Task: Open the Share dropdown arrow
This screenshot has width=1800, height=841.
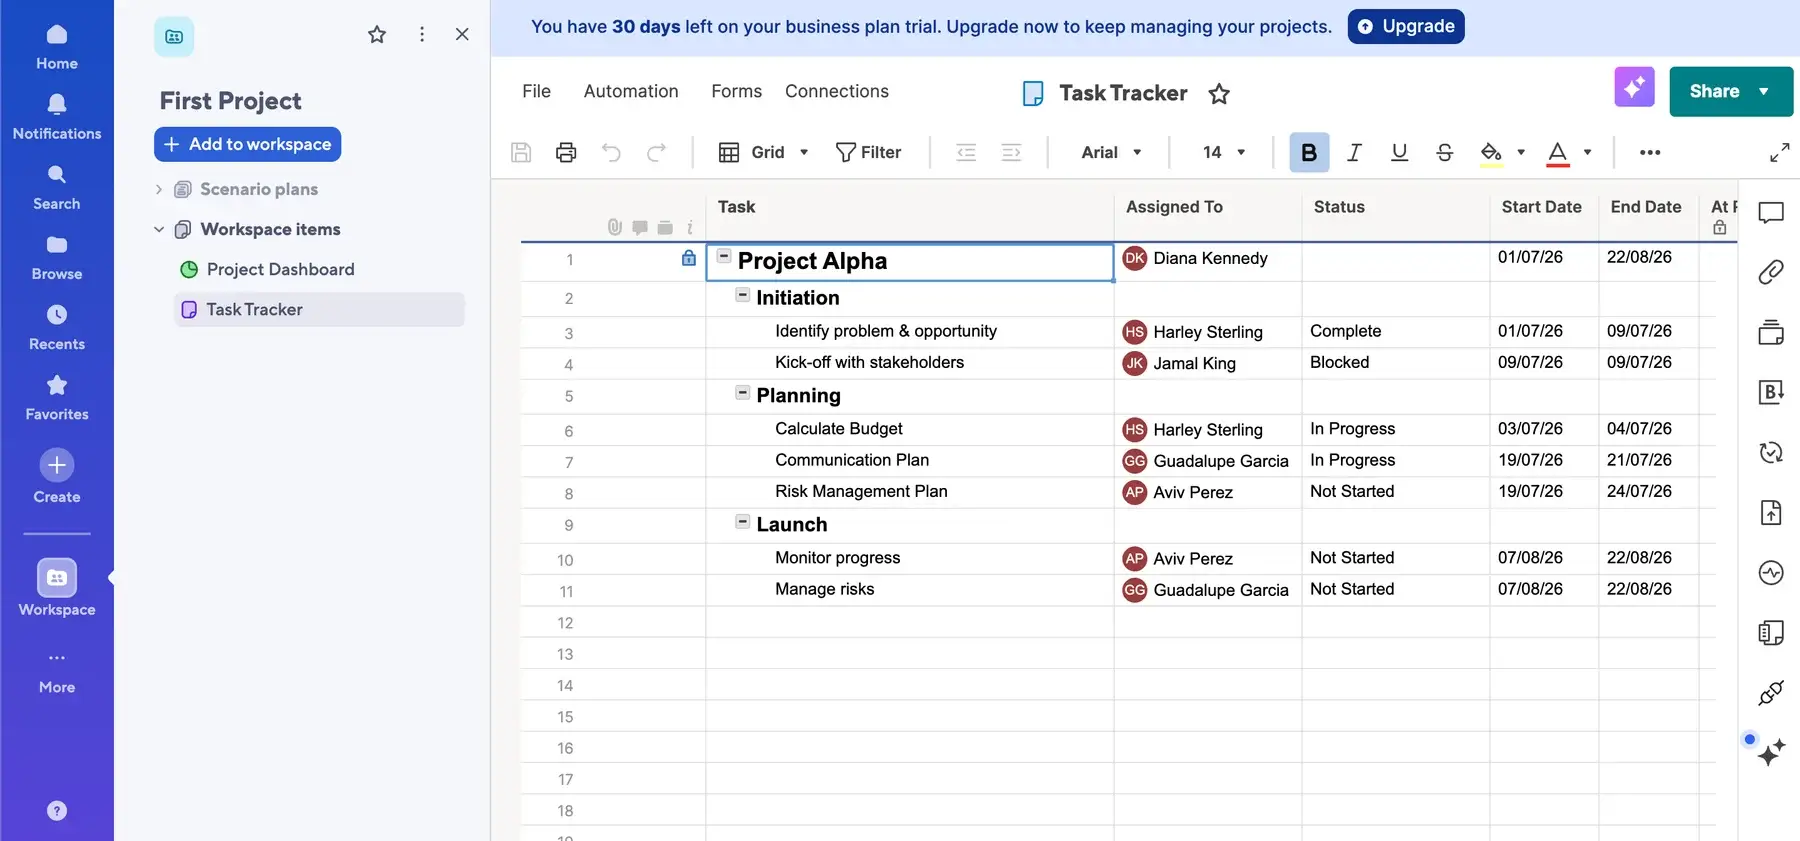Action: 1764,91
